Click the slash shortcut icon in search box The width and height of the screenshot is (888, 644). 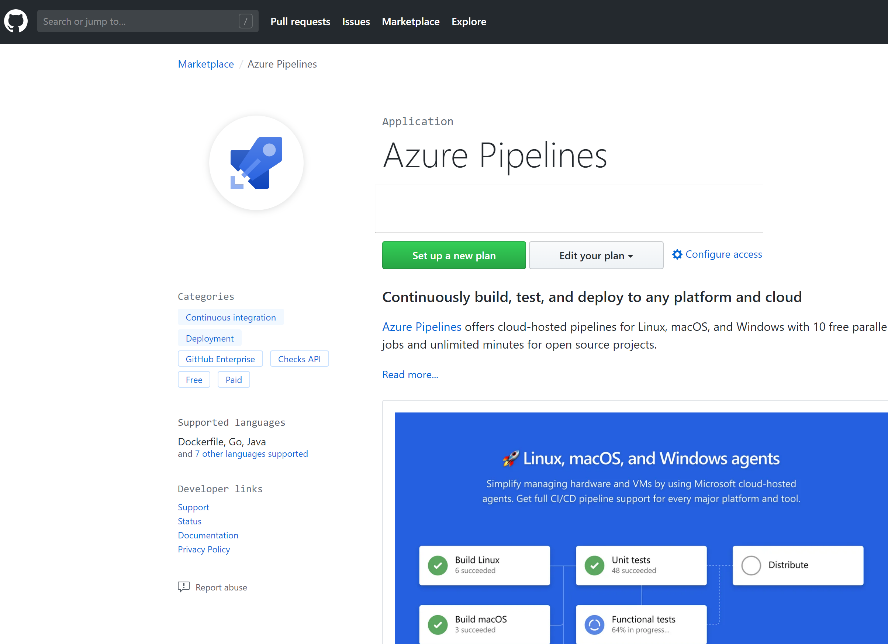tap(246, 22)
